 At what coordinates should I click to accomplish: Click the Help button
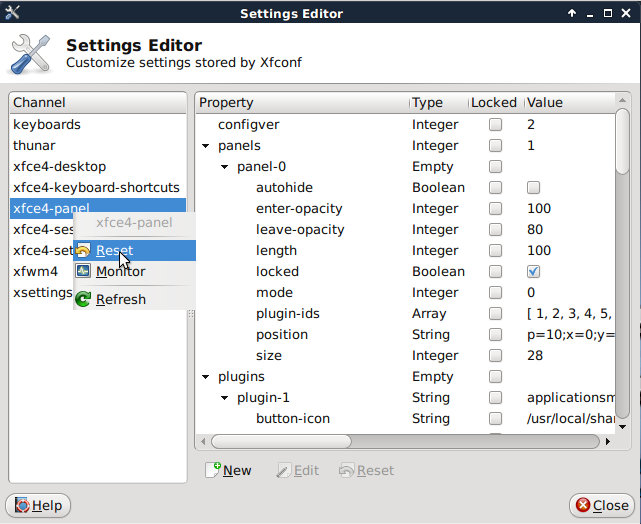tap(38, 505)
